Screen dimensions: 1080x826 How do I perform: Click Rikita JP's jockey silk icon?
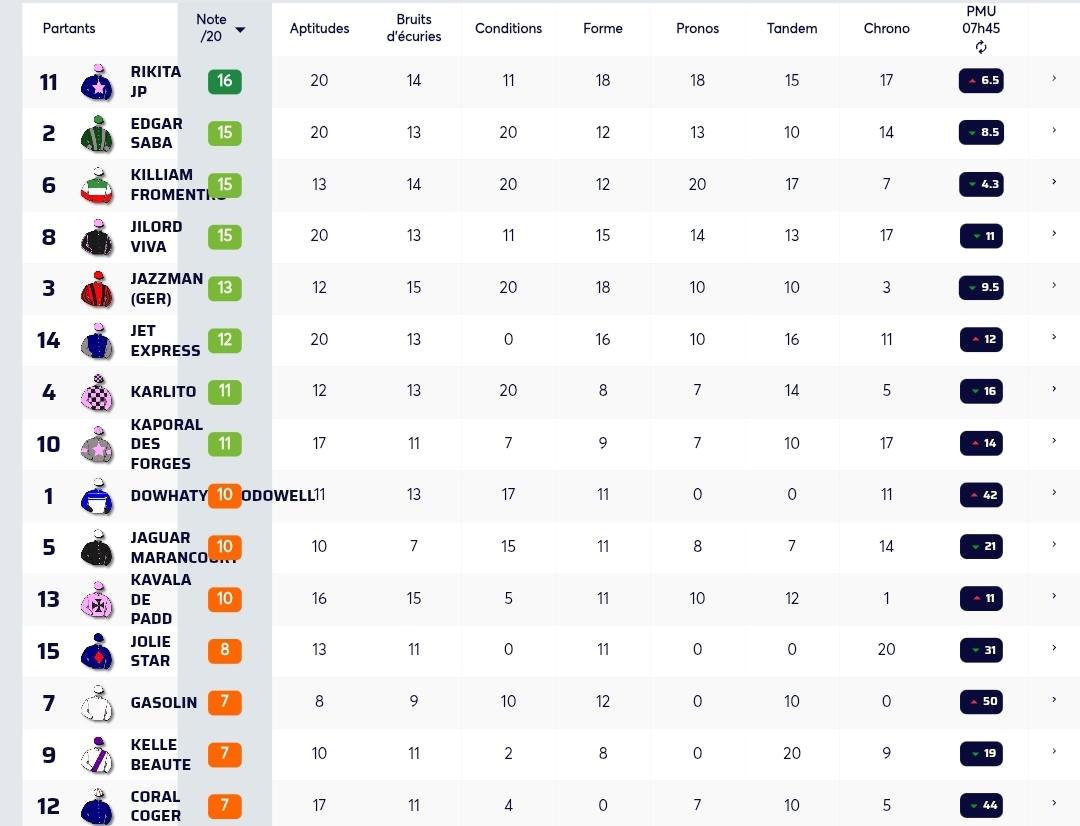point(97,82)
